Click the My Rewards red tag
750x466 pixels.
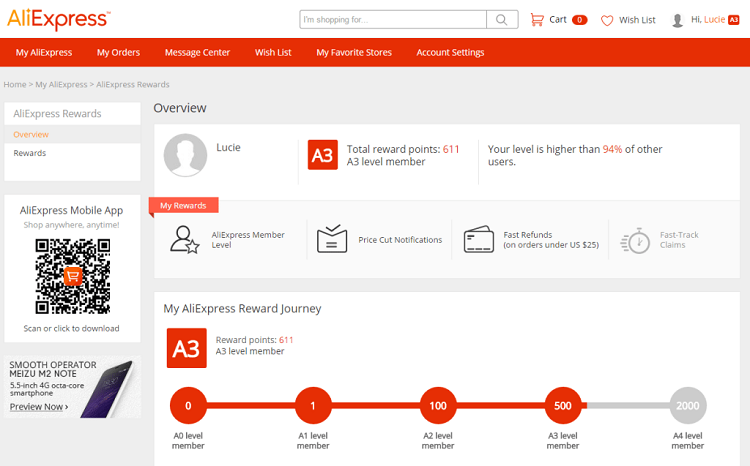(x=184, y=205)
